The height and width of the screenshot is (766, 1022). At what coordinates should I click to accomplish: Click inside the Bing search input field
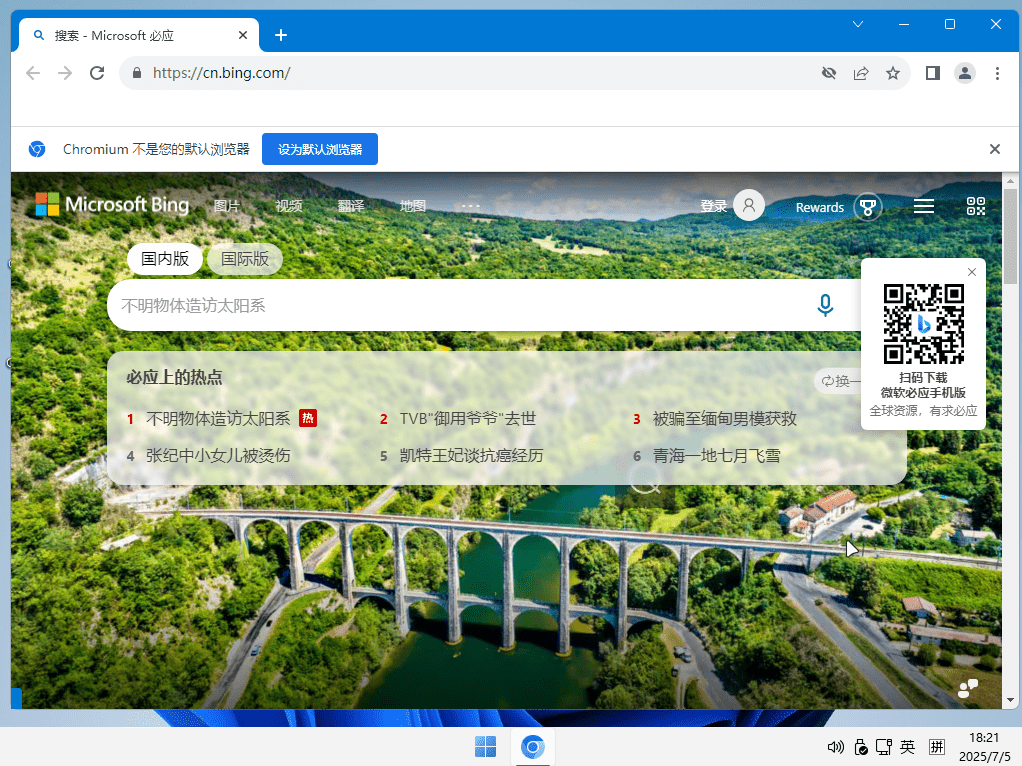click(x=450, y=305)
